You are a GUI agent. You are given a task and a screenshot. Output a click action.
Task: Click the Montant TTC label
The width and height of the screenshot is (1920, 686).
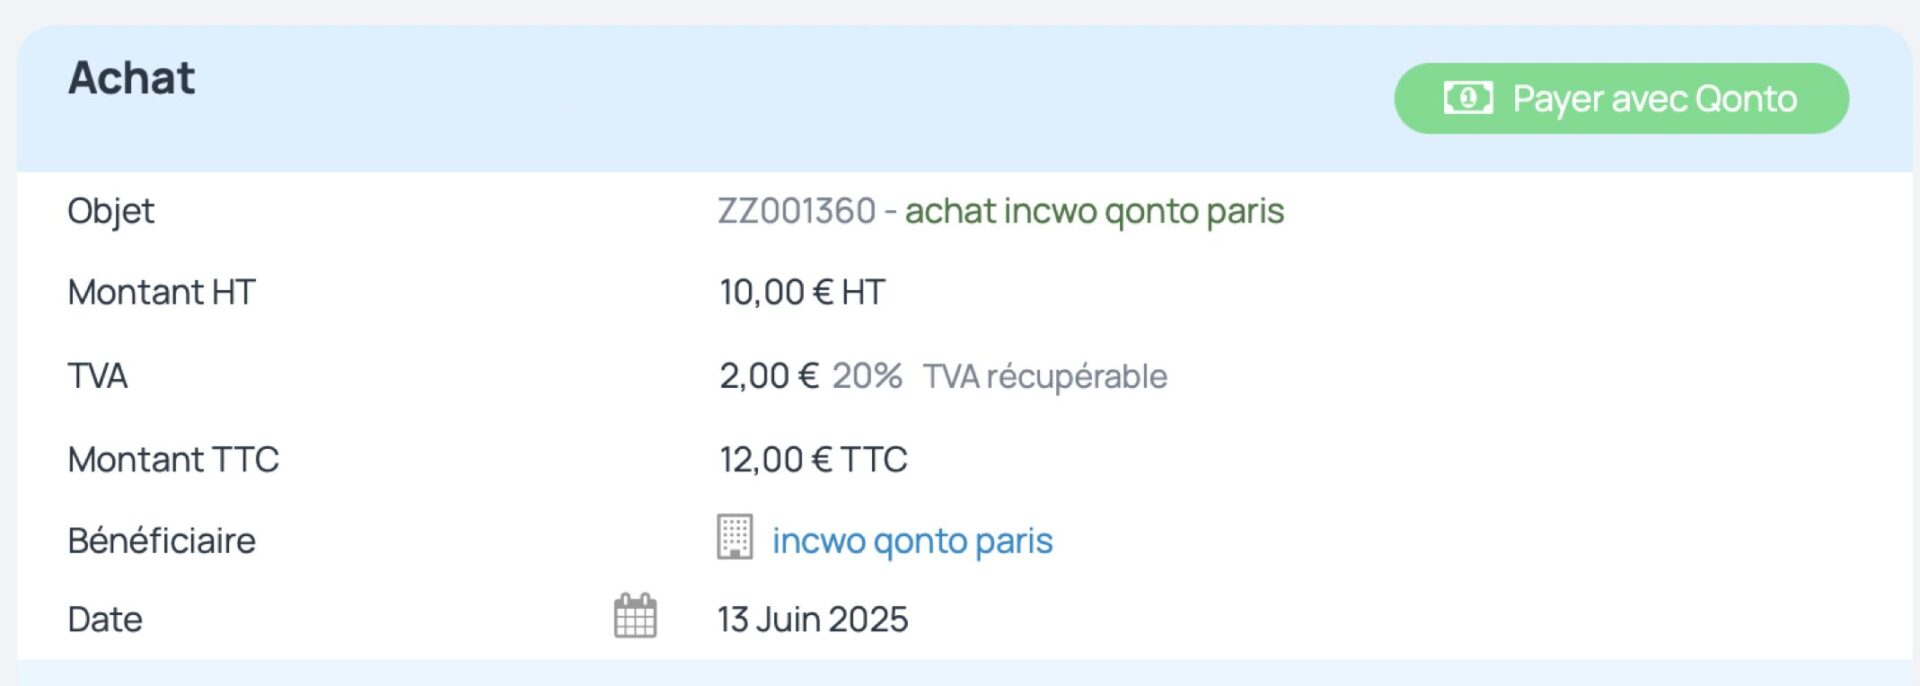click(173, 459)
